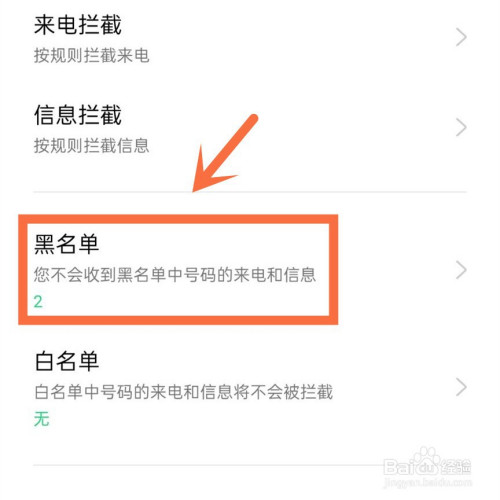Open 信息拦截 settings title
Image resolution: width=500 pixels, height=500 pixels.
78,115
